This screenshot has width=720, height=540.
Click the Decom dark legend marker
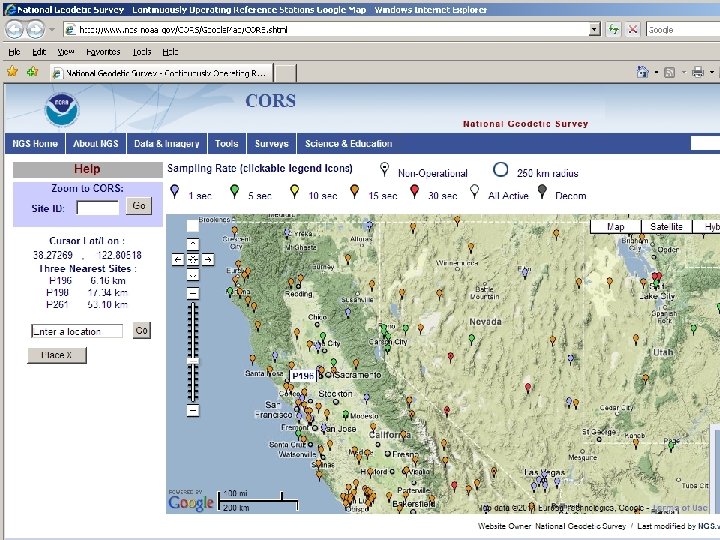tap(542, 191)
